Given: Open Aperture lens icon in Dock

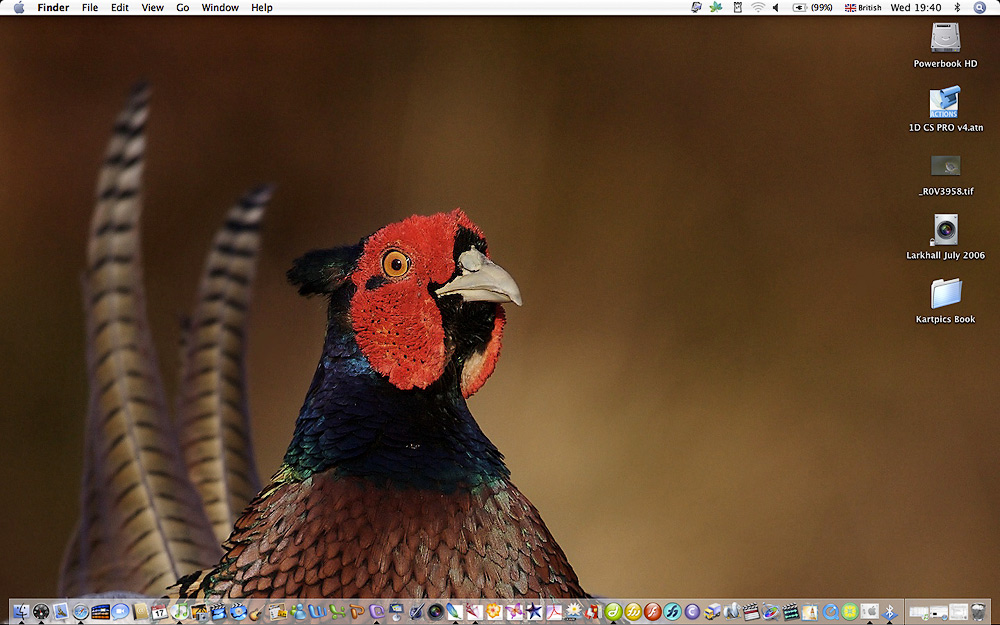Looking at the screenshot, I should (435, 612).
